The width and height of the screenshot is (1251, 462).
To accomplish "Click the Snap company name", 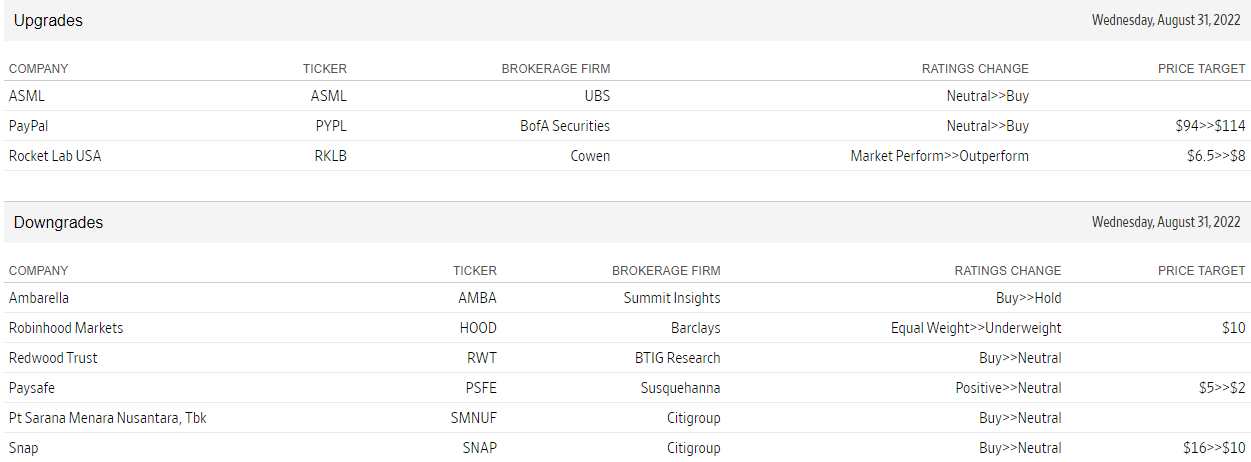I will coord(23,448).
